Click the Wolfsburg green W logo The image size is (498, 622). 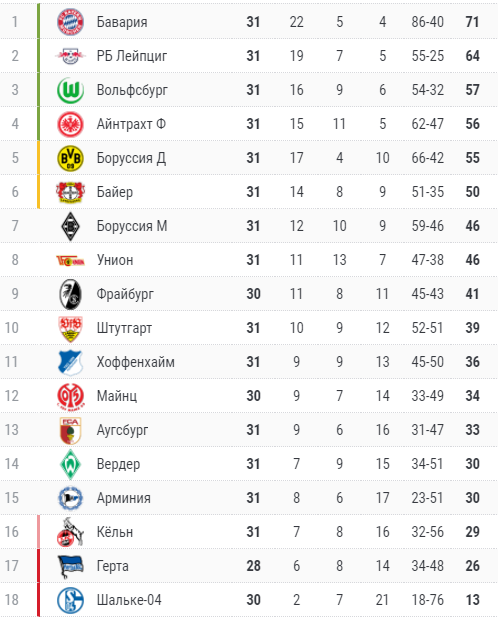tap(70, 90)
